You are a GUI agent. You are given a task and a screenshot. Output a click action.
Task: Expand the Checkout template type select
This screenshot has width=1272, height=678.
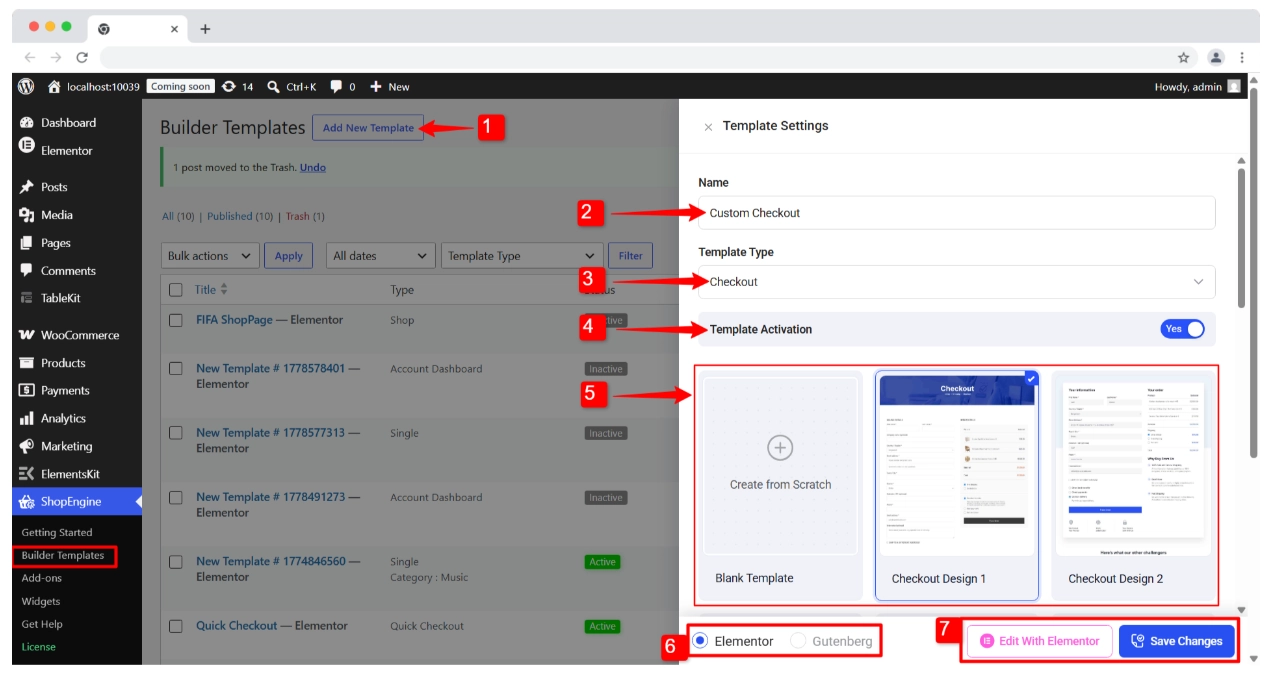tap(957, 282)
